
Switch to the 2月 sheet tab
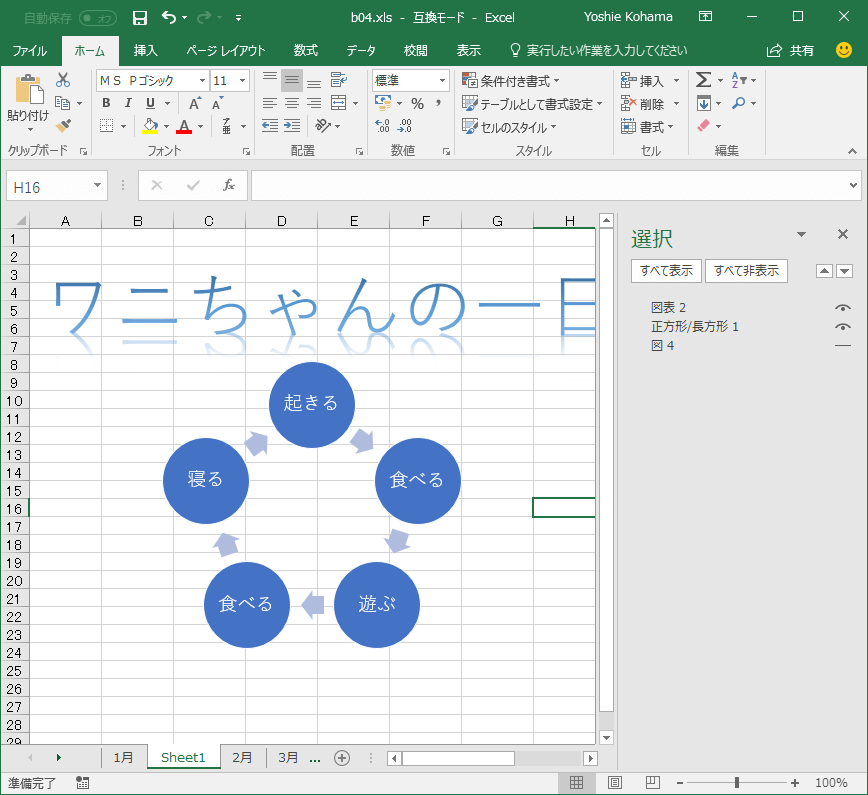242,757
